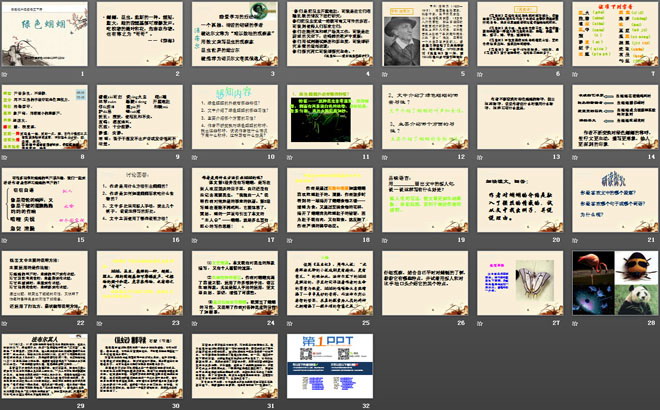Image resolution: width=660 pixels, height=410 pixels.
Task: Click the animation star icon under slide 13
Action: coord(480,157)
